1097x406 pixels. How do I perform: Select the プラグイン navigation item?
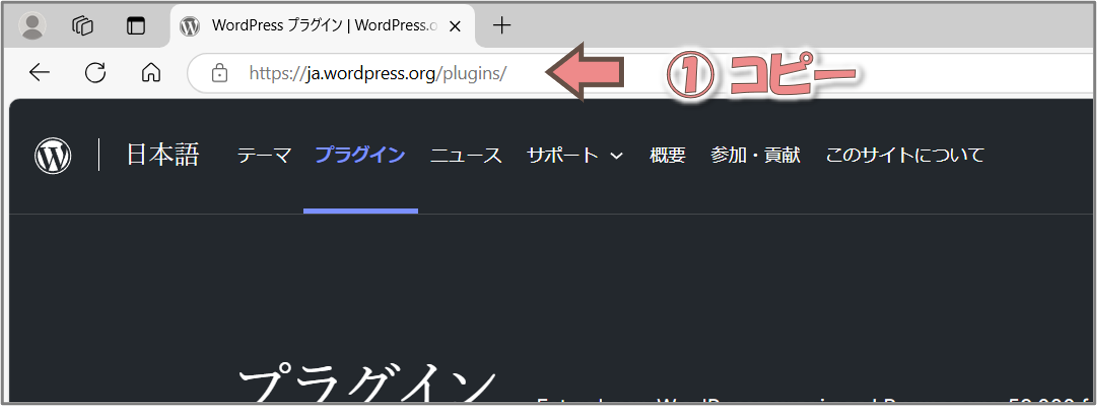(360, 155)
